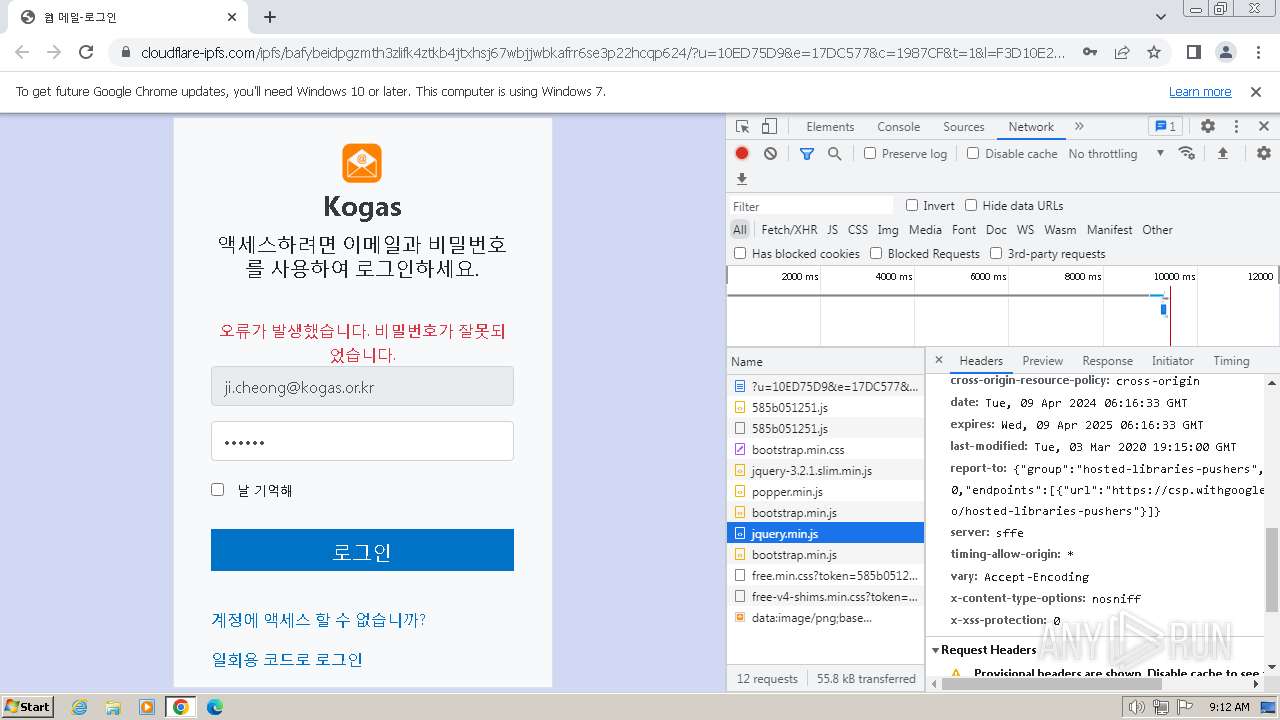
Task: Open DevTools customize three-dot menu
Action: (x=1236, y=127)
